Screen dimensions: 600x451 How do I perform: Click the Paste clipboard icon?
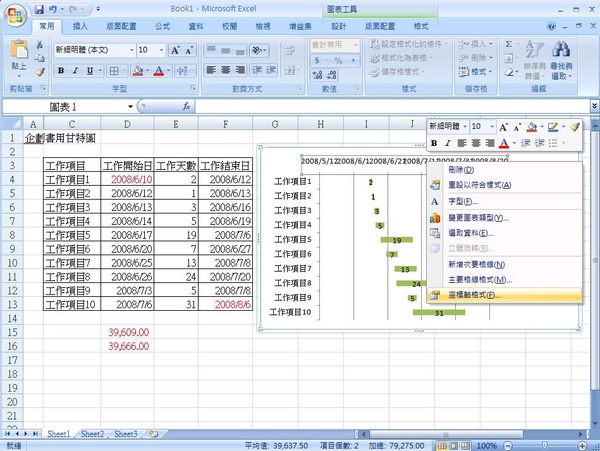[x=19, y=50]
